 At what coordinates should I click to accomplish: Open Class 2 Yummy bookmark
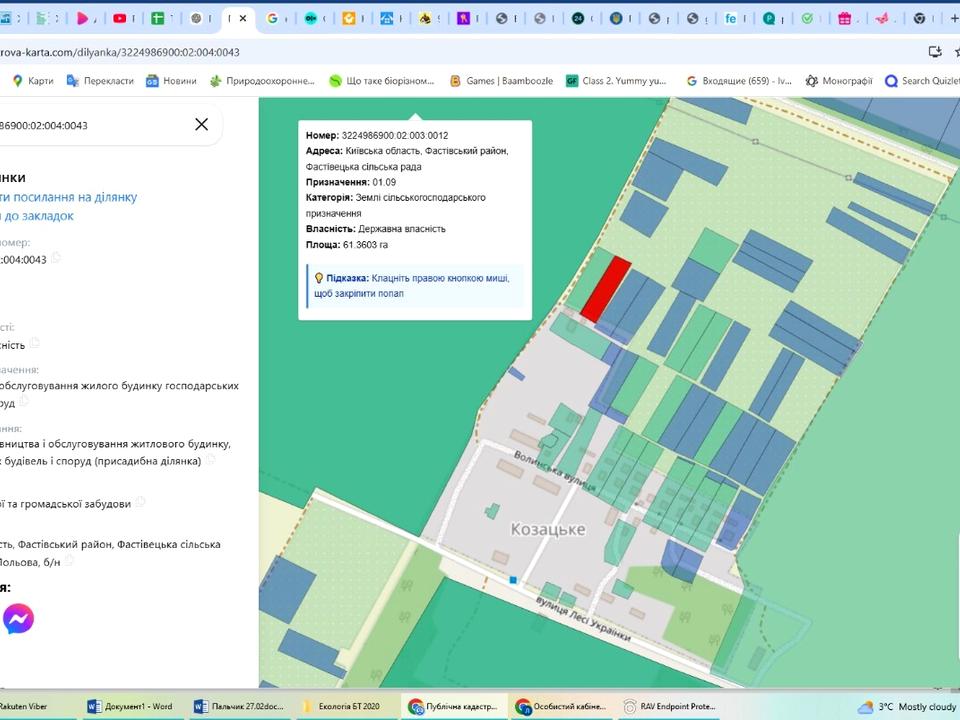(x=615, y=81)
